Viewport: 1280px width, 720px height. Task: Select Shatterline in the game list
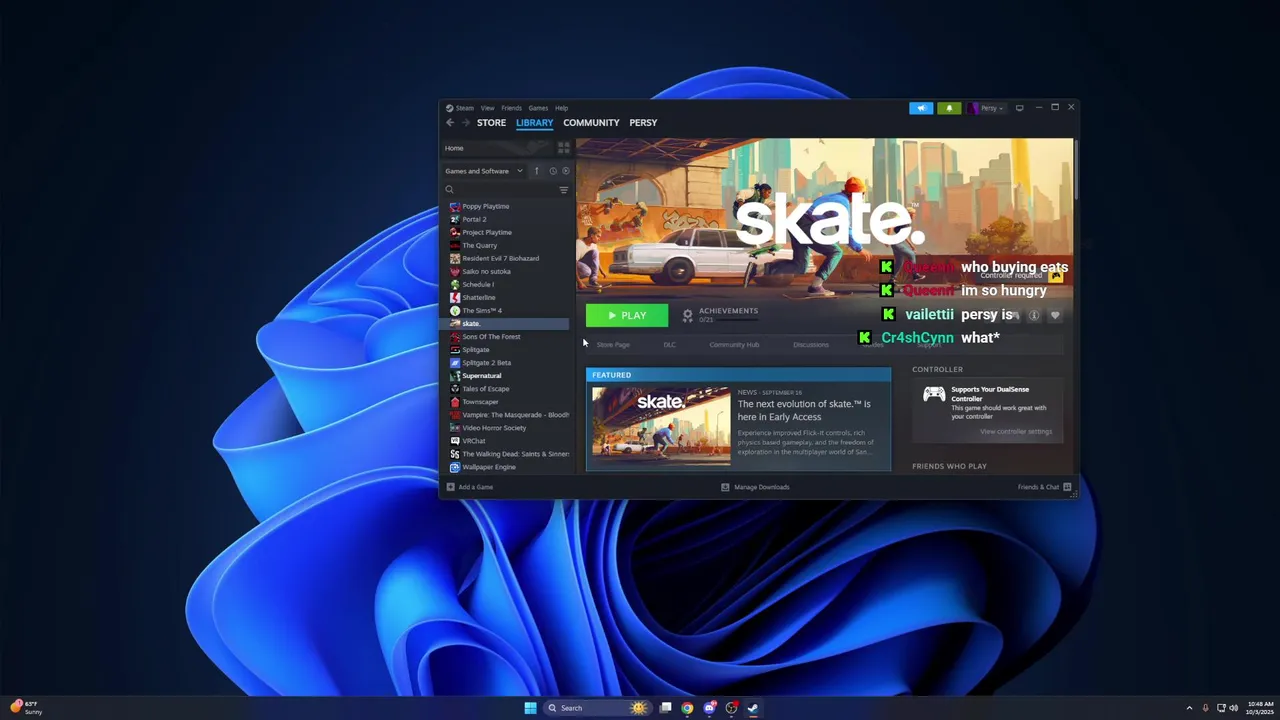(509, 297)
